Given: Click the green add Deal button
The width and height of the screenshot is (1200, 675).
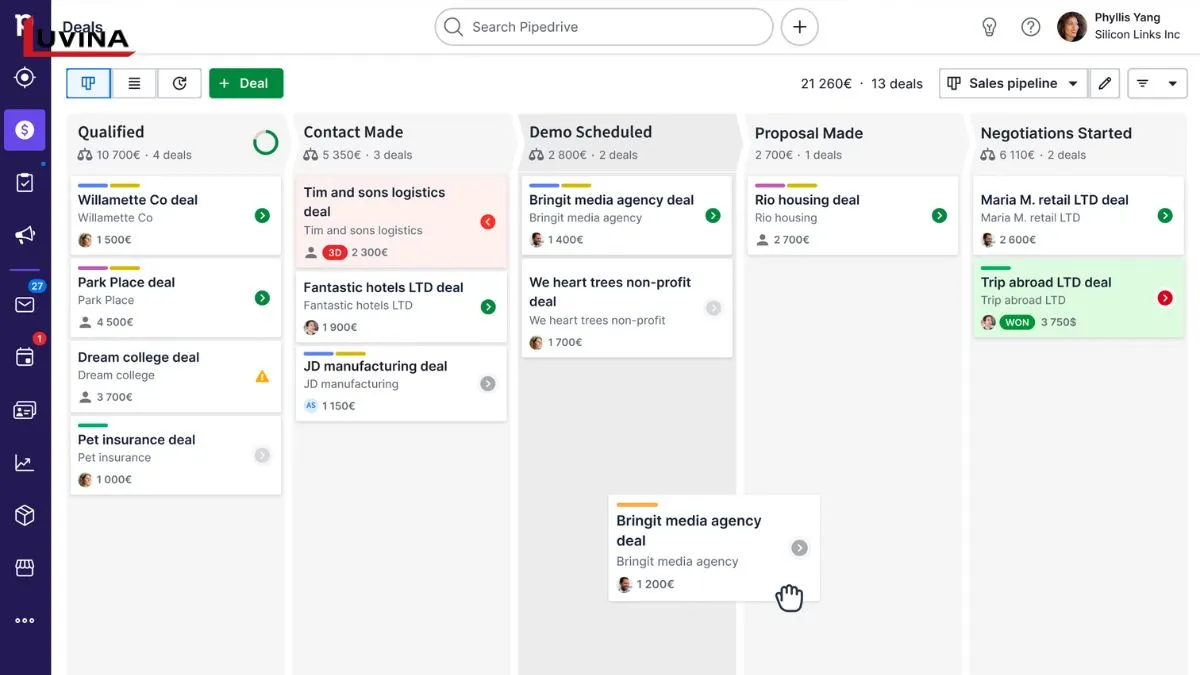Looking at the screenshot, I should pos(246,84).
